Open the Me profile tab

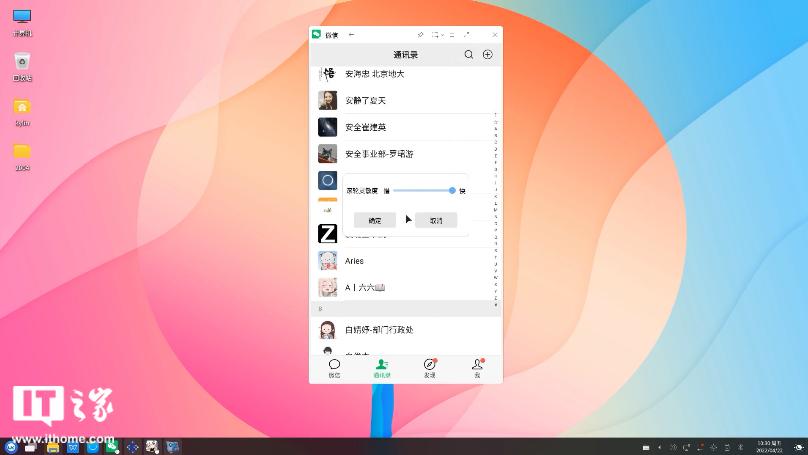coord(477,366)
